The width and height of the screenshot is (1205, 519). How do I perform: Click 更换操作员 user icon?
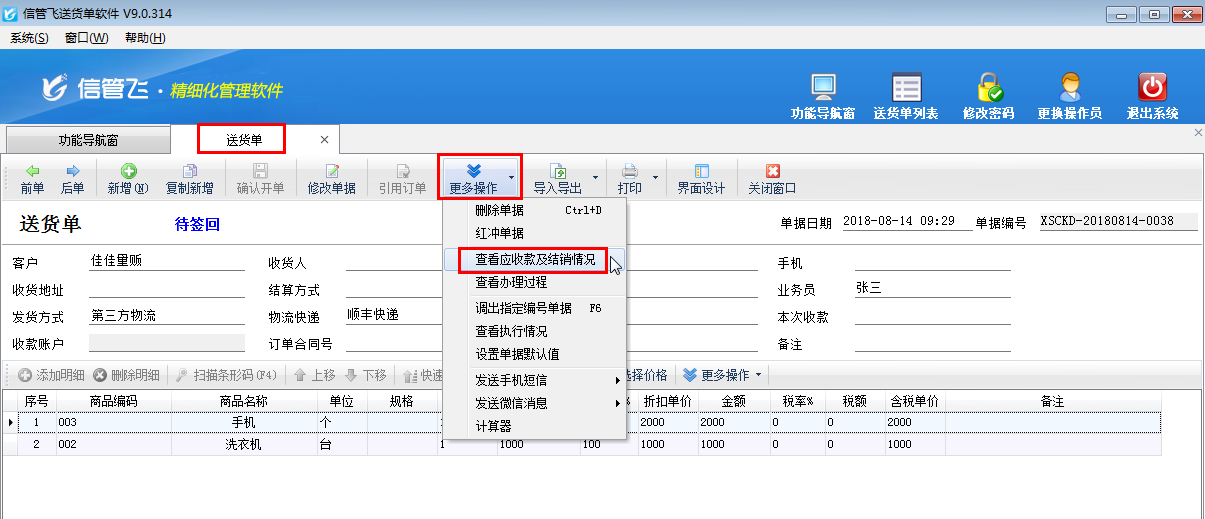1070,89
